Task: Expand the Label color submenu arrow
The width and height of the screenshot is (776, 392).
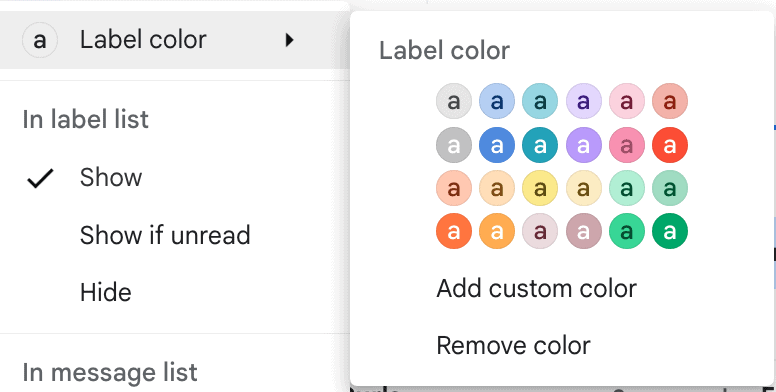Action: [290, 40]
